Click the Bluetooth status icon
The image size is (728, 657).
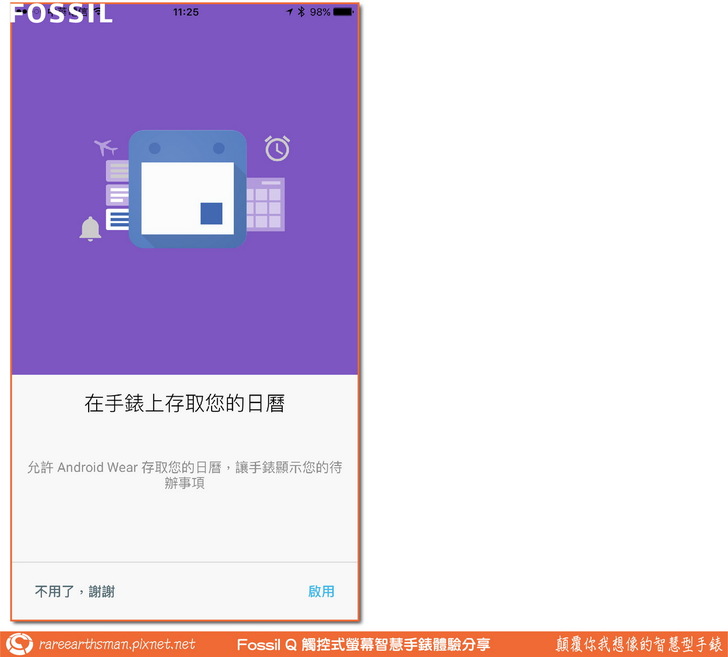coord(301,12)
